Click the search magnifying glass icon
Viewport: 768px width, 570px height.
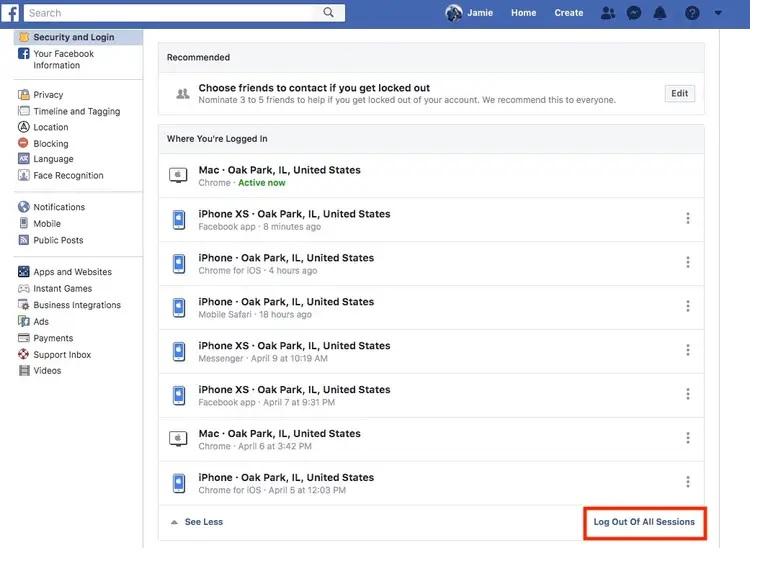pos(329,13)
